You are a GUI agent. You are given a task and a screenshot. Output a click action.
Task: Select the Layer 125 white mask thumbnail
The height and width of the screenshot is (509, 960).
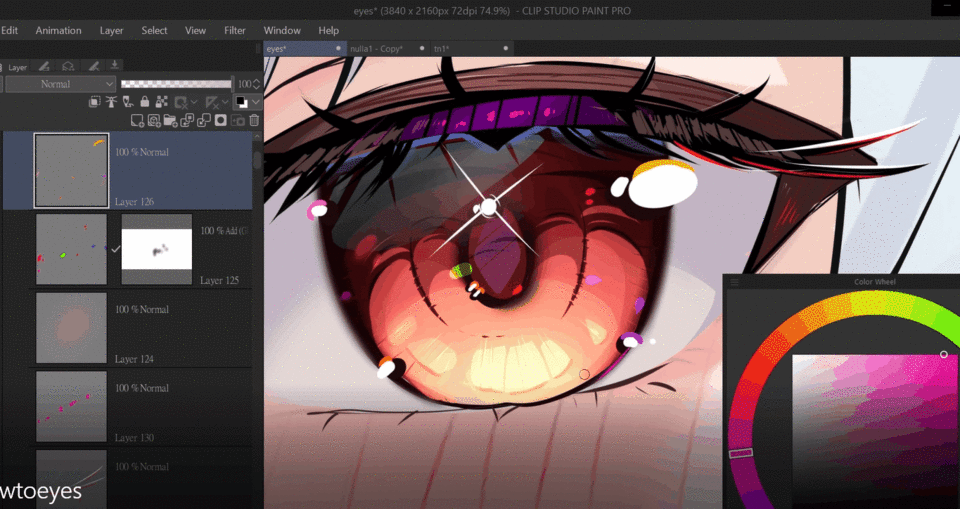pos(157,249)
